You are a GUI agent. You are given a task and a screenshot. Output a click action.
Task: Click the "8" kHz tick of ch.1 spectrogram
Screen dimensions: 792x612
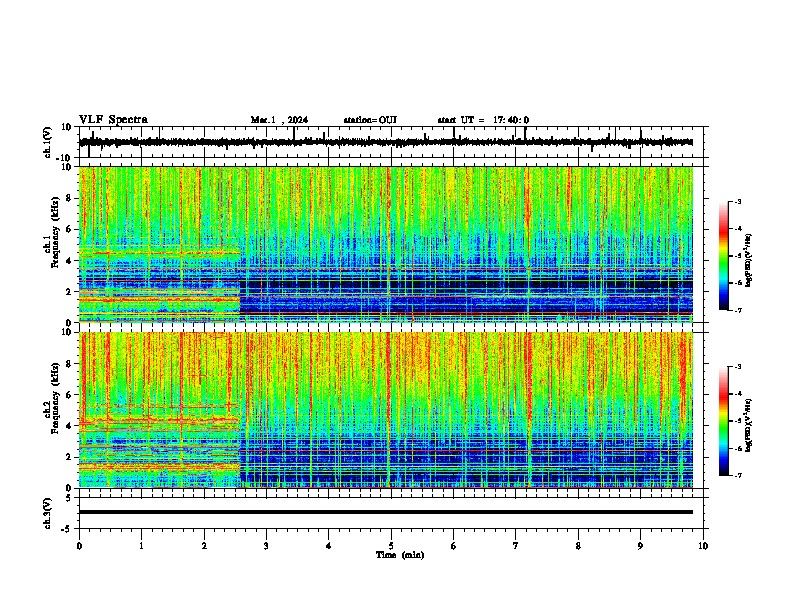pyautogui.click(x=70, y=198)
